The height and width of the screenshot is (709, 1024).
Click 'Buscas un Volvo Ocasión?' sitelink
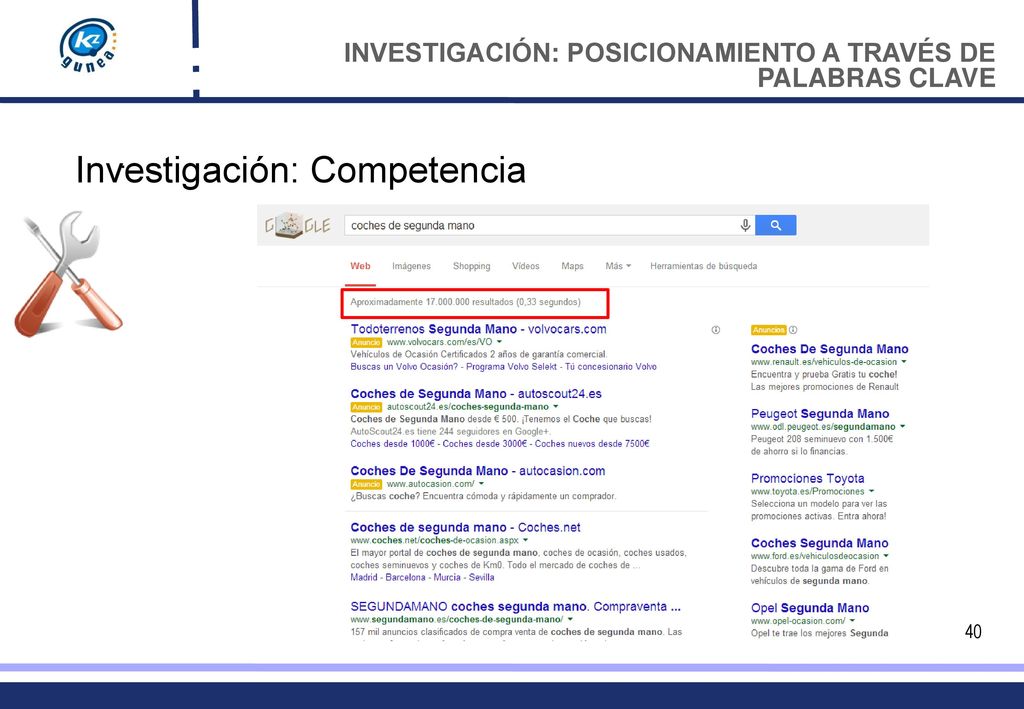[x=404, y=366]
